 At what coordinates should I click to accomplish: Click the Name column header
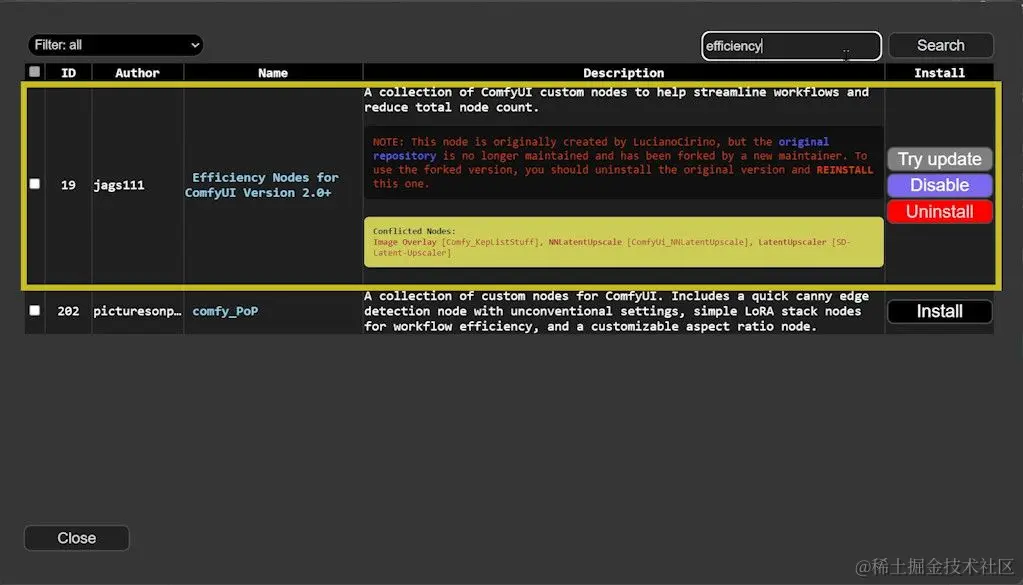[273, 73]
